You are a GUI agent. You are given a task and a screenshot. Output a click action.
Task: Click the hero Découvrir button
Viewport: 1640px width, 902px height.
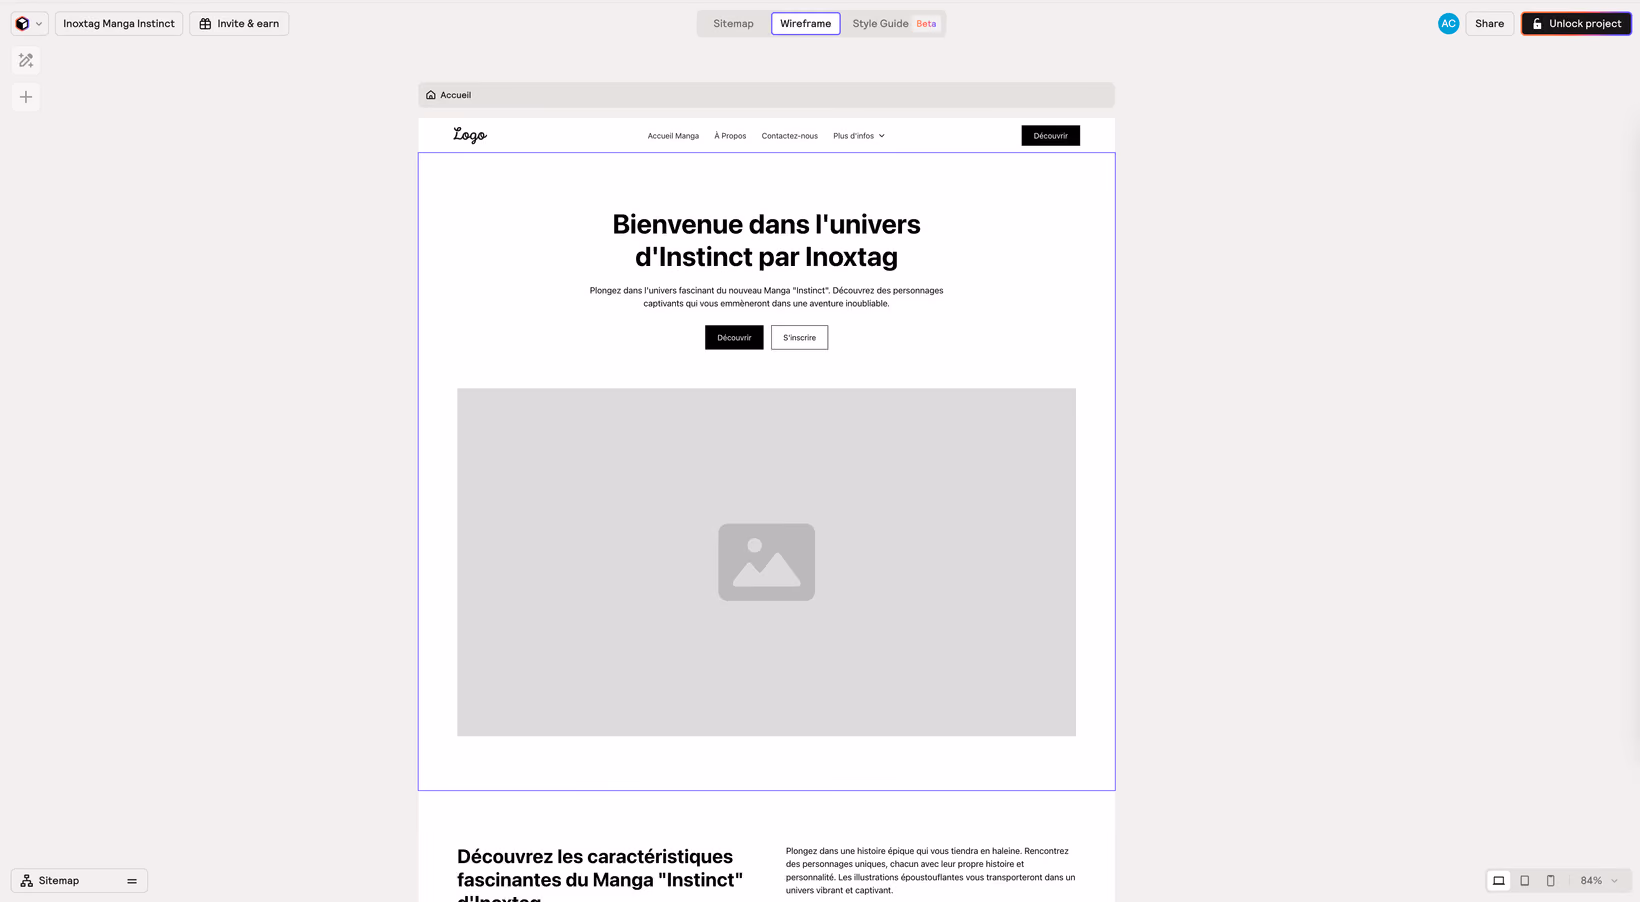(x=734, y=338)
